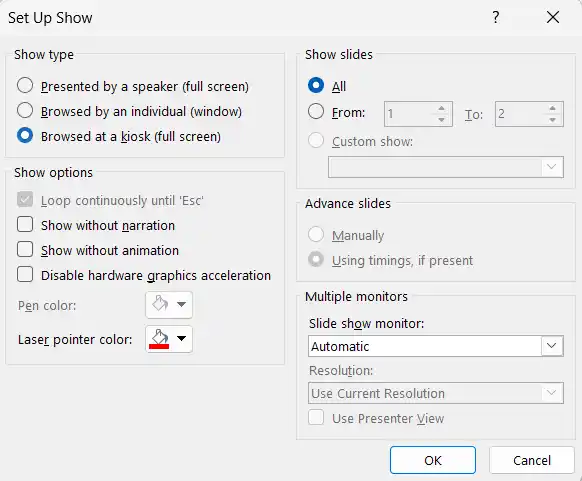
Task: Increase the To slide number spinner
Action: (553, 108)
